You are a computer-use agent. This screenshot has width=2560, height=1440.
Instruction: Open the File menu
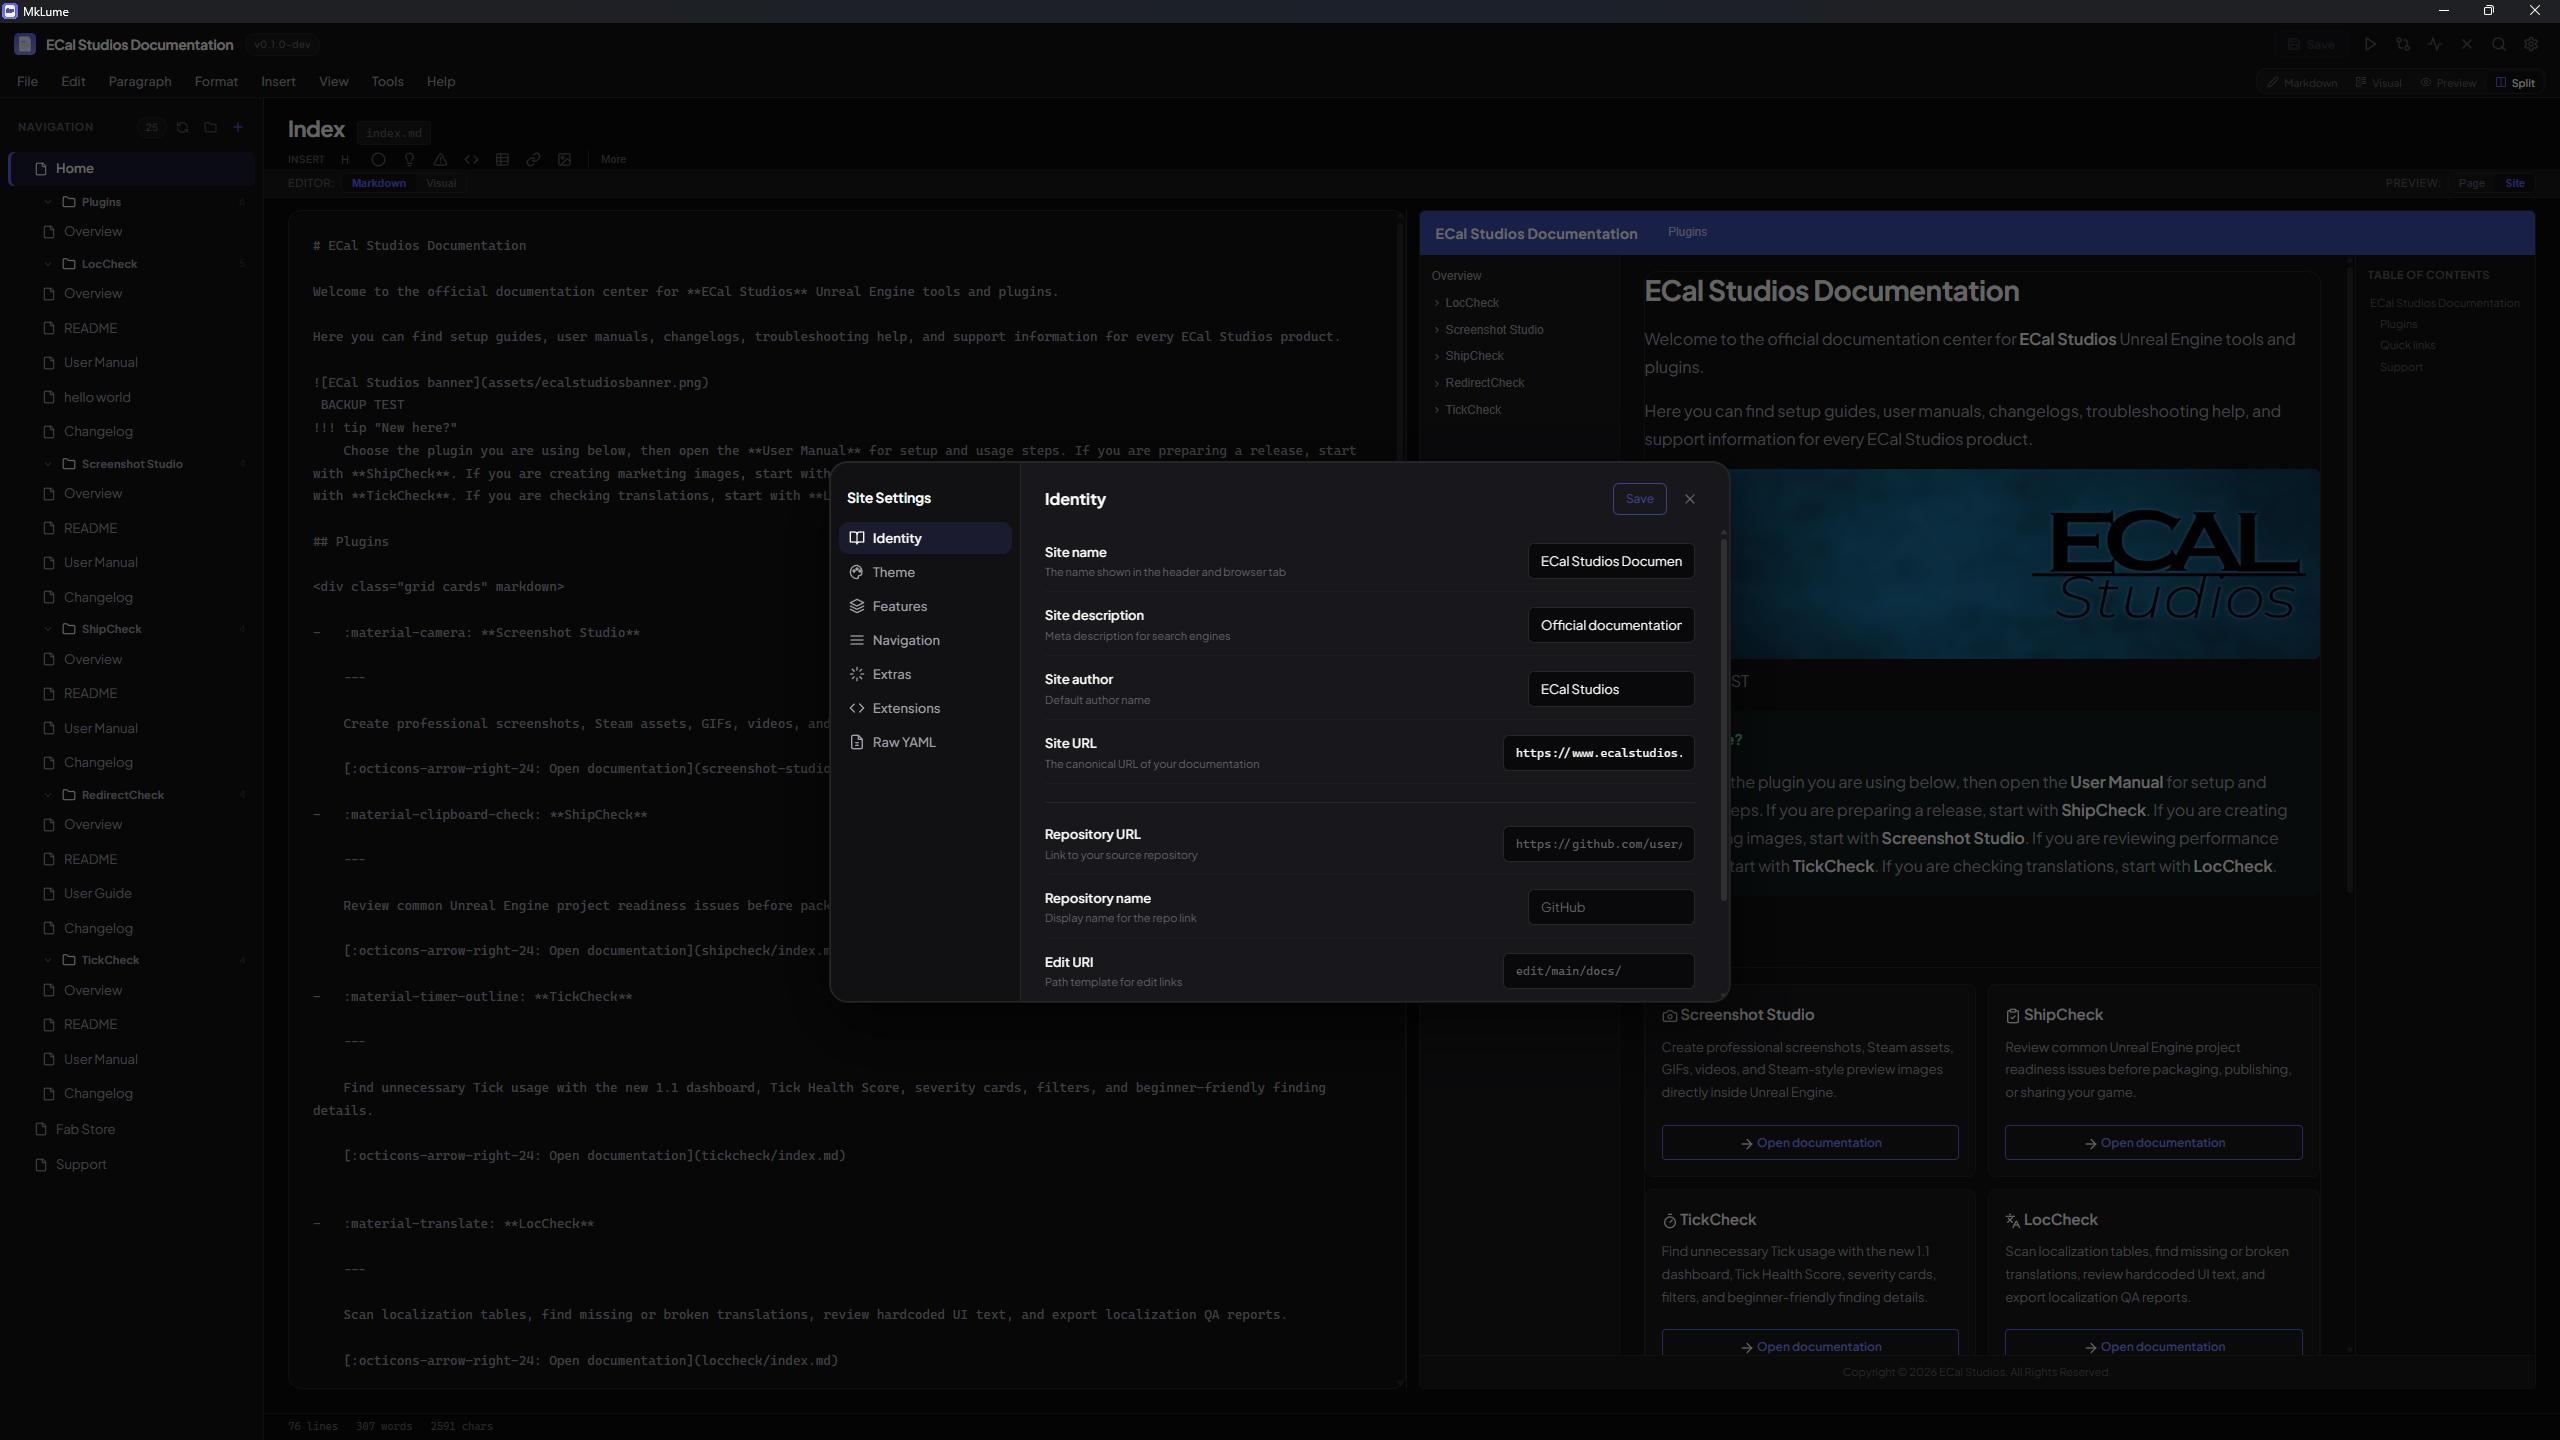click(x=28, y=82)
